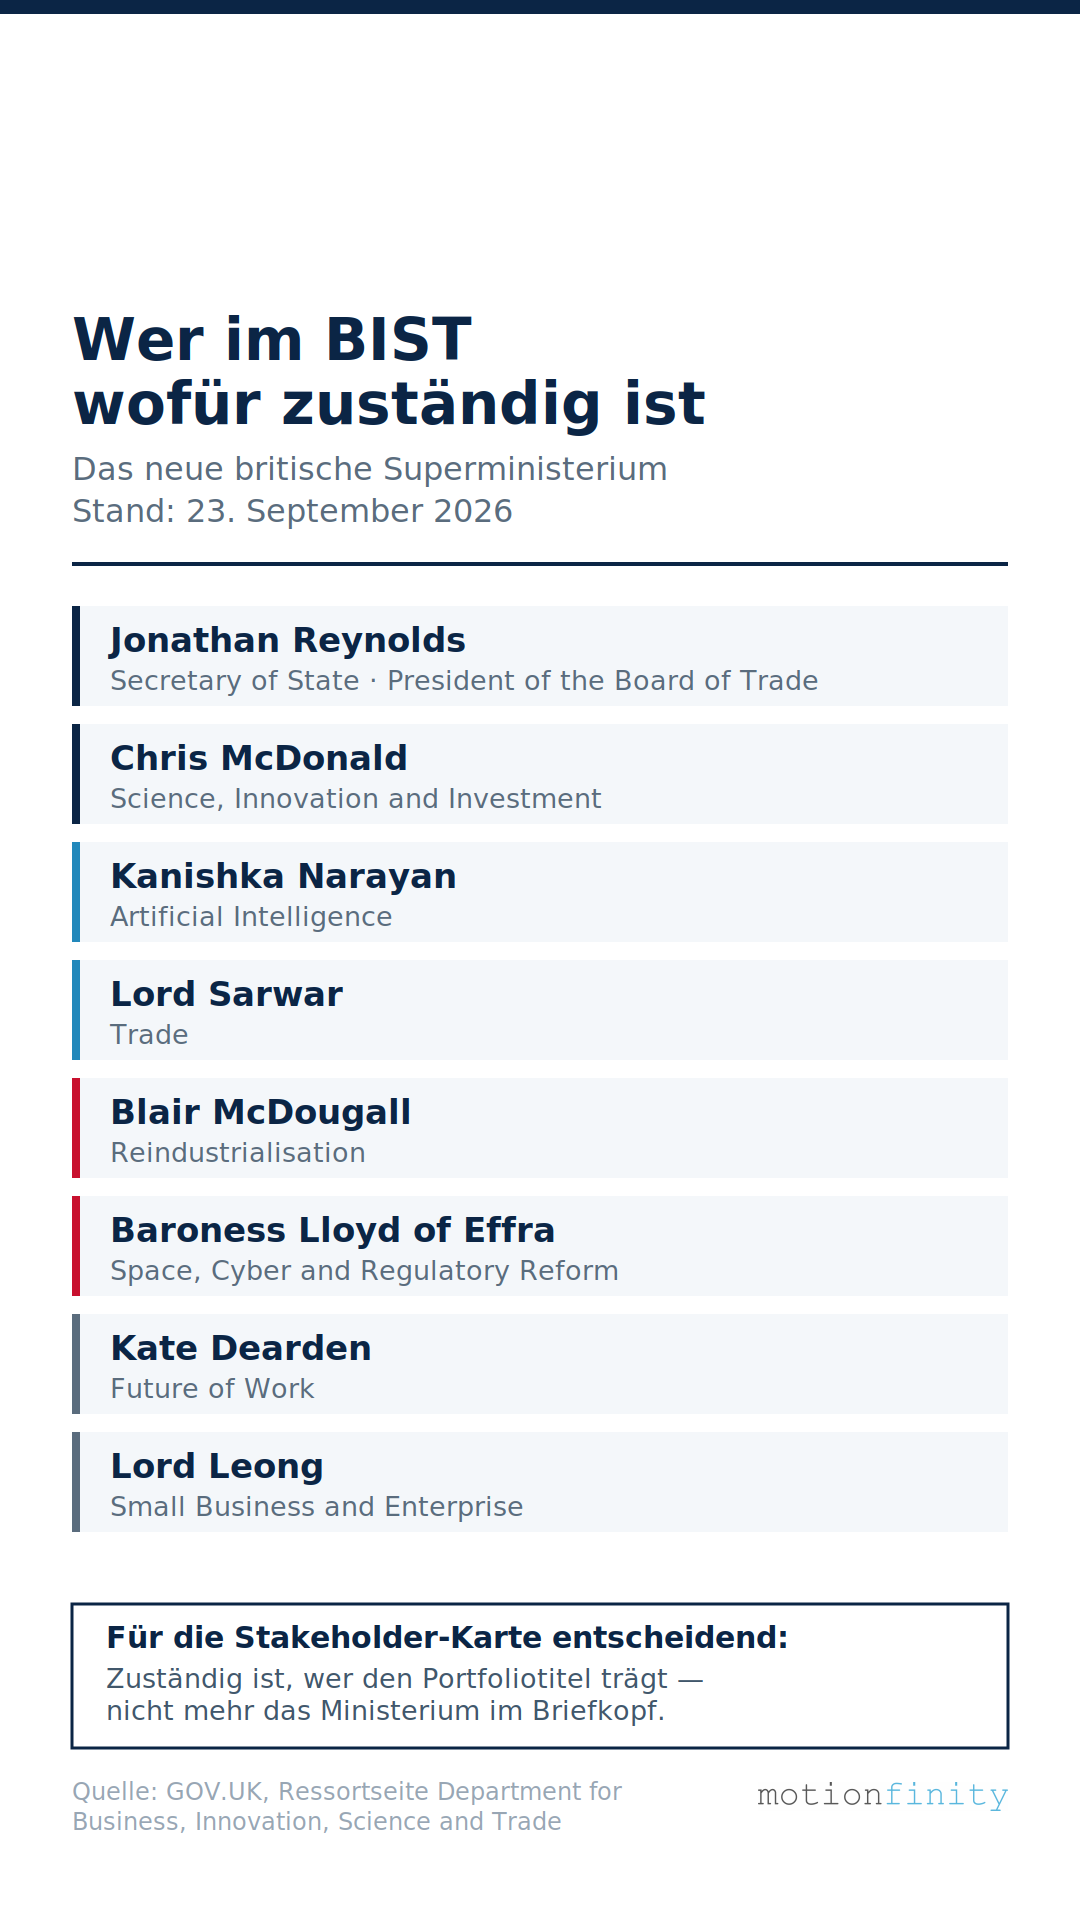Click the red bar beside Blair McDougall
Image resolution: width=1080 pixels, height=1920 pixels.
pyautogui.click(x=76, y=1128)
